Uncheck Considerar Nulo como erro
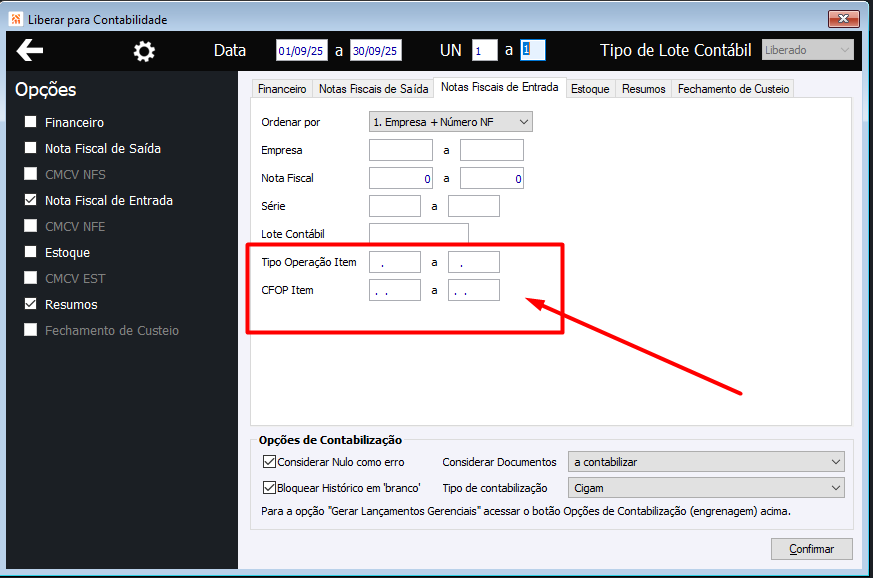 tap(269, 462)
